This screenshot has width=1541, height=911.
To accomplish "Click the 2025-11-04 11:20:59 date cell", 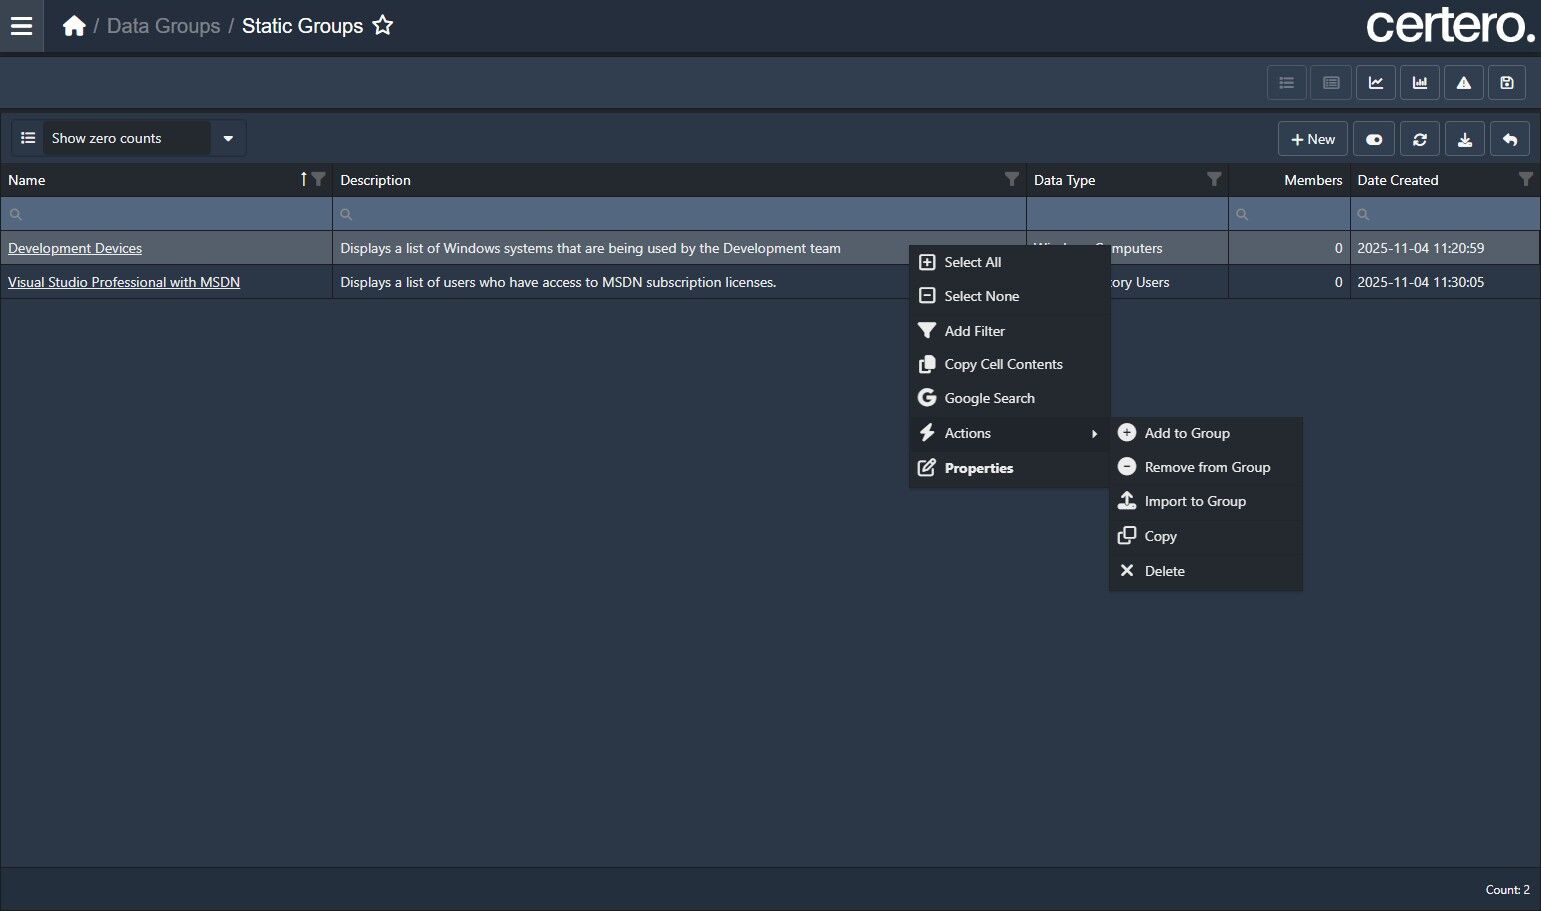I will 1445,248.
